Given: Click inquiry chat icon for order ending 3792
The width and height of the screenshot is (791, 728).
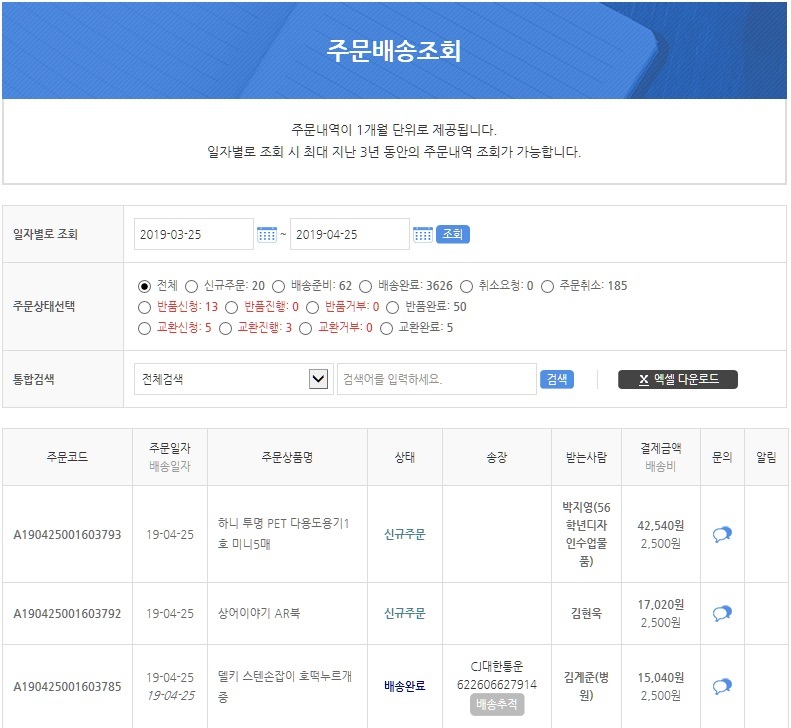Looking at the screenshot, I should 722,613.
